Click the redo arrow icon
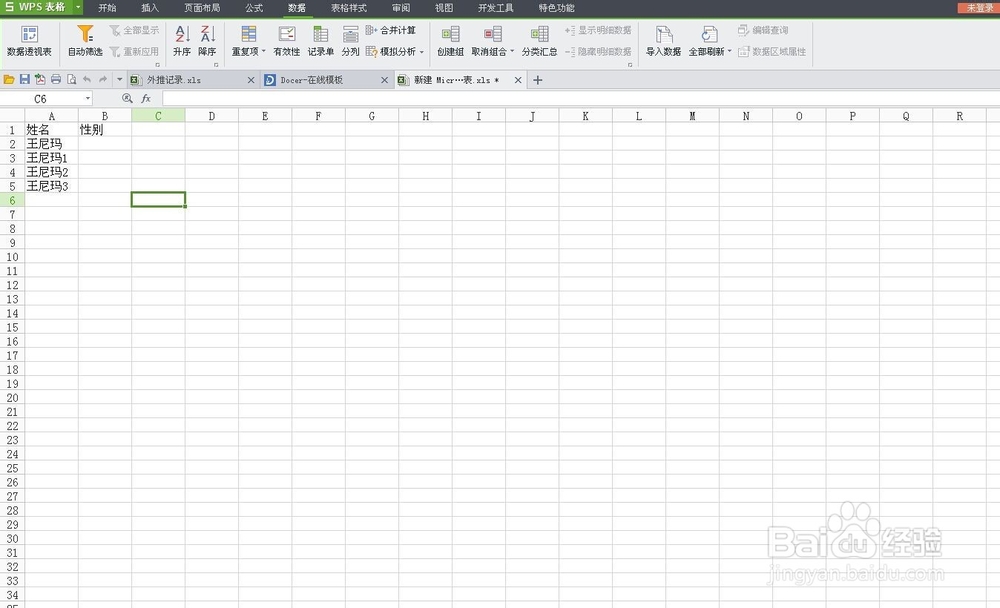Viewport: 1000px width, 608px height. pos(103,80)
